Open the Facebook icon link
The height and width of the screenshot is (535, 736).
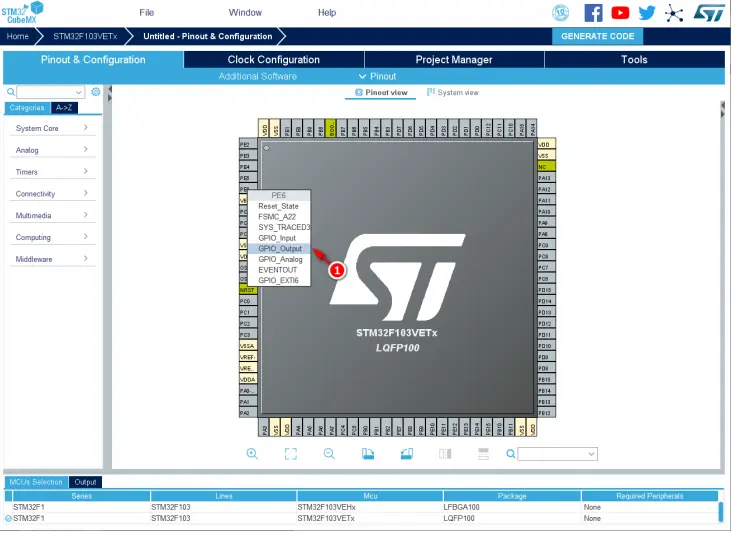tap(593, 13)
